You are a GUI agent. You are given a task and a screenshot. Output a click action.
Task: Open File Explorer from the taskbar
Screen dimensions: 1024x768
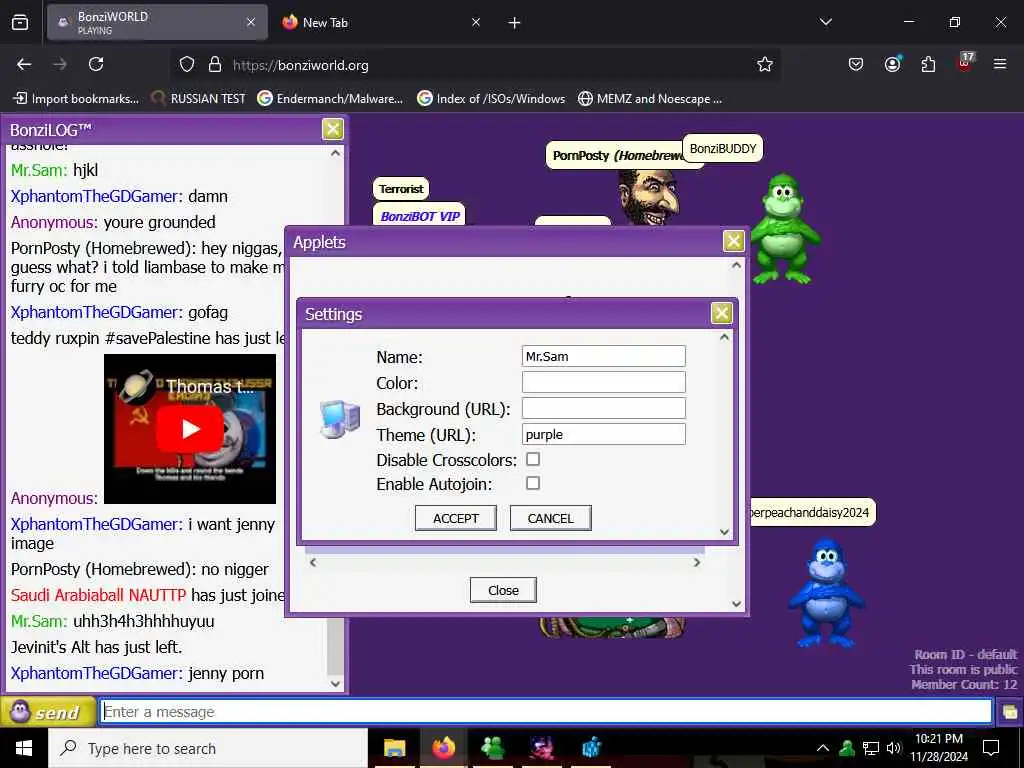(394, 747)
